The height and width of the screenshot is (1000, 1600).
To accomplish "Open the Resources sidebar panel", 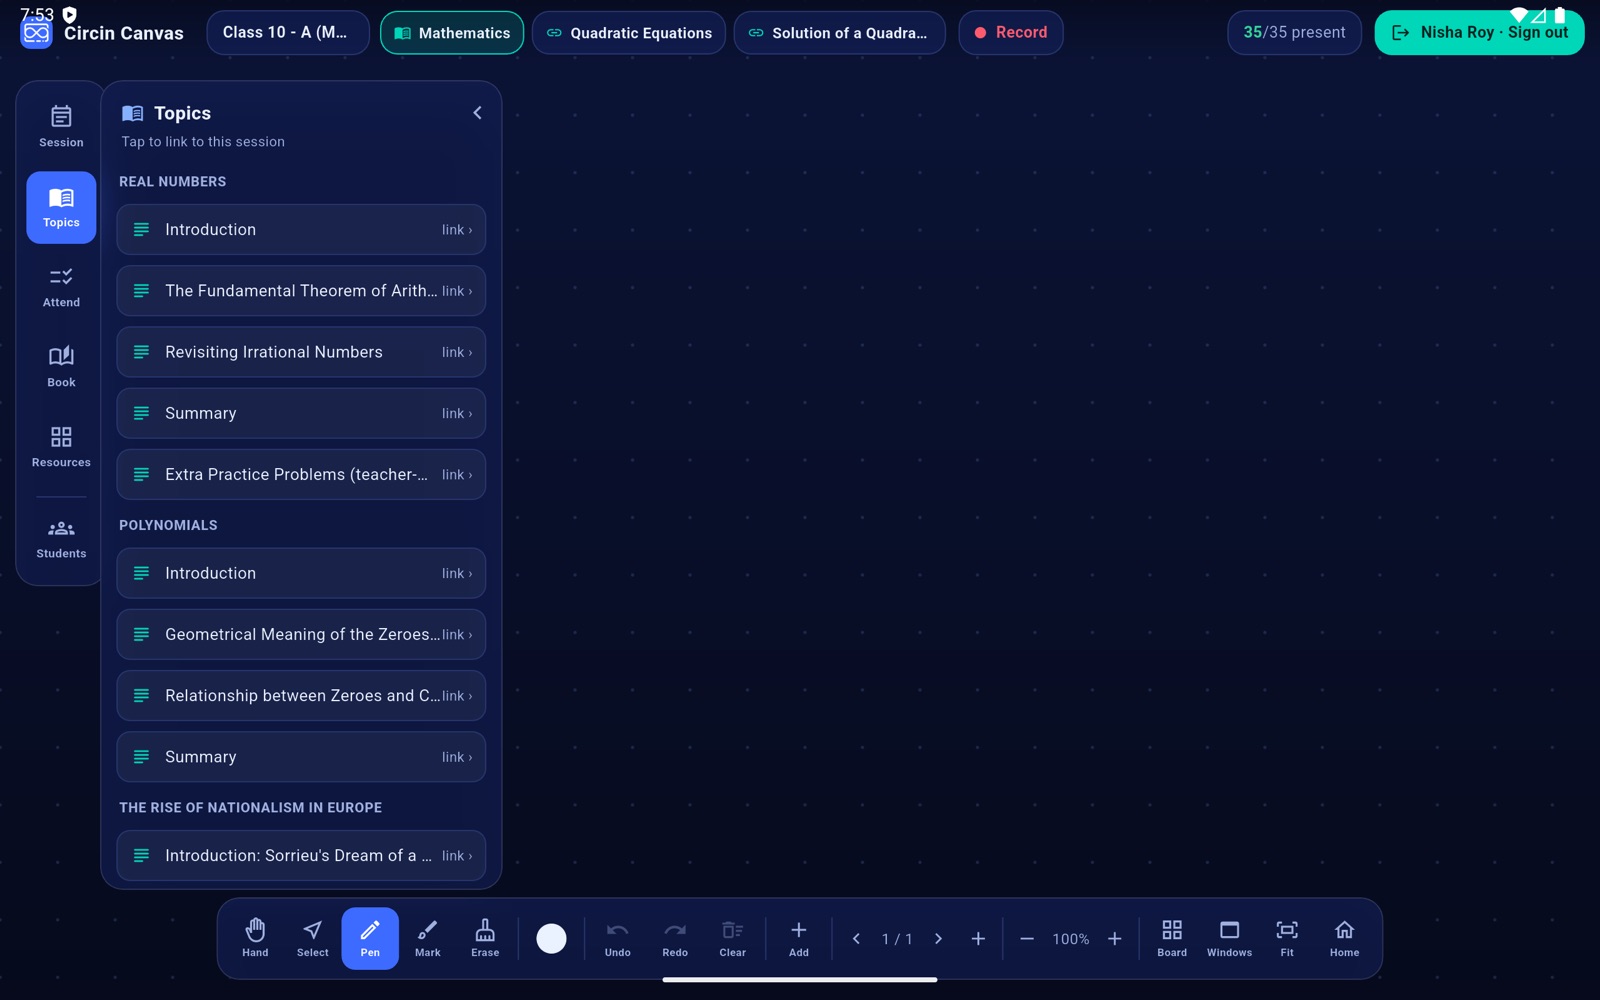I will pyautogui.click(x=61, y=447).
